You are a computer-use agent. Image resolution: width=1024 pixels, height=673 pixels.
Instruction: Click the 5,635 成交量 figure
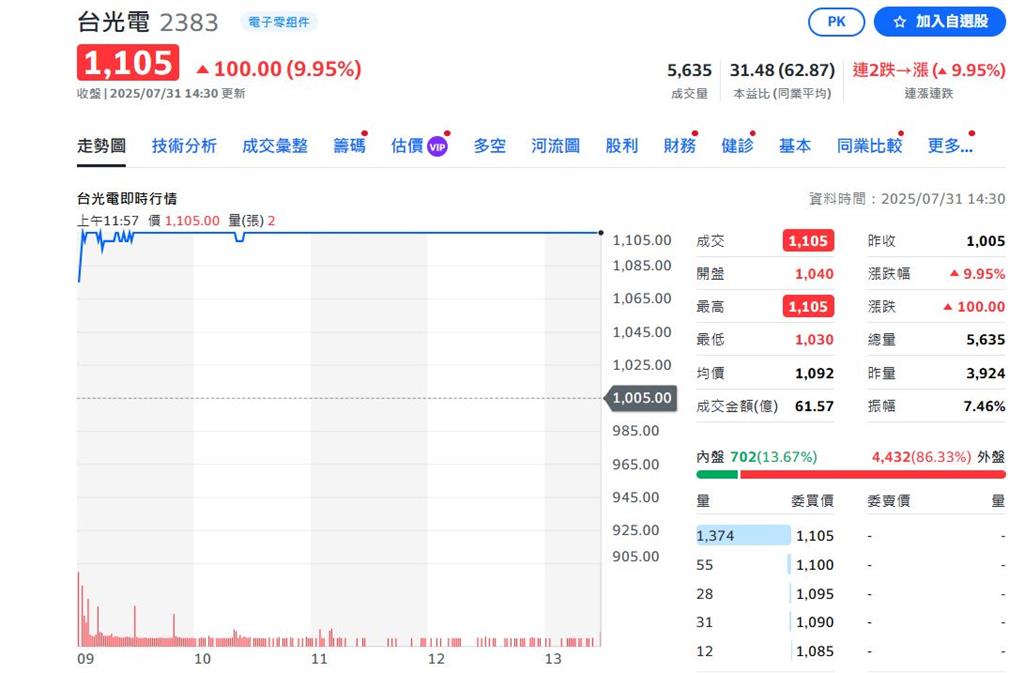[689, 70]
